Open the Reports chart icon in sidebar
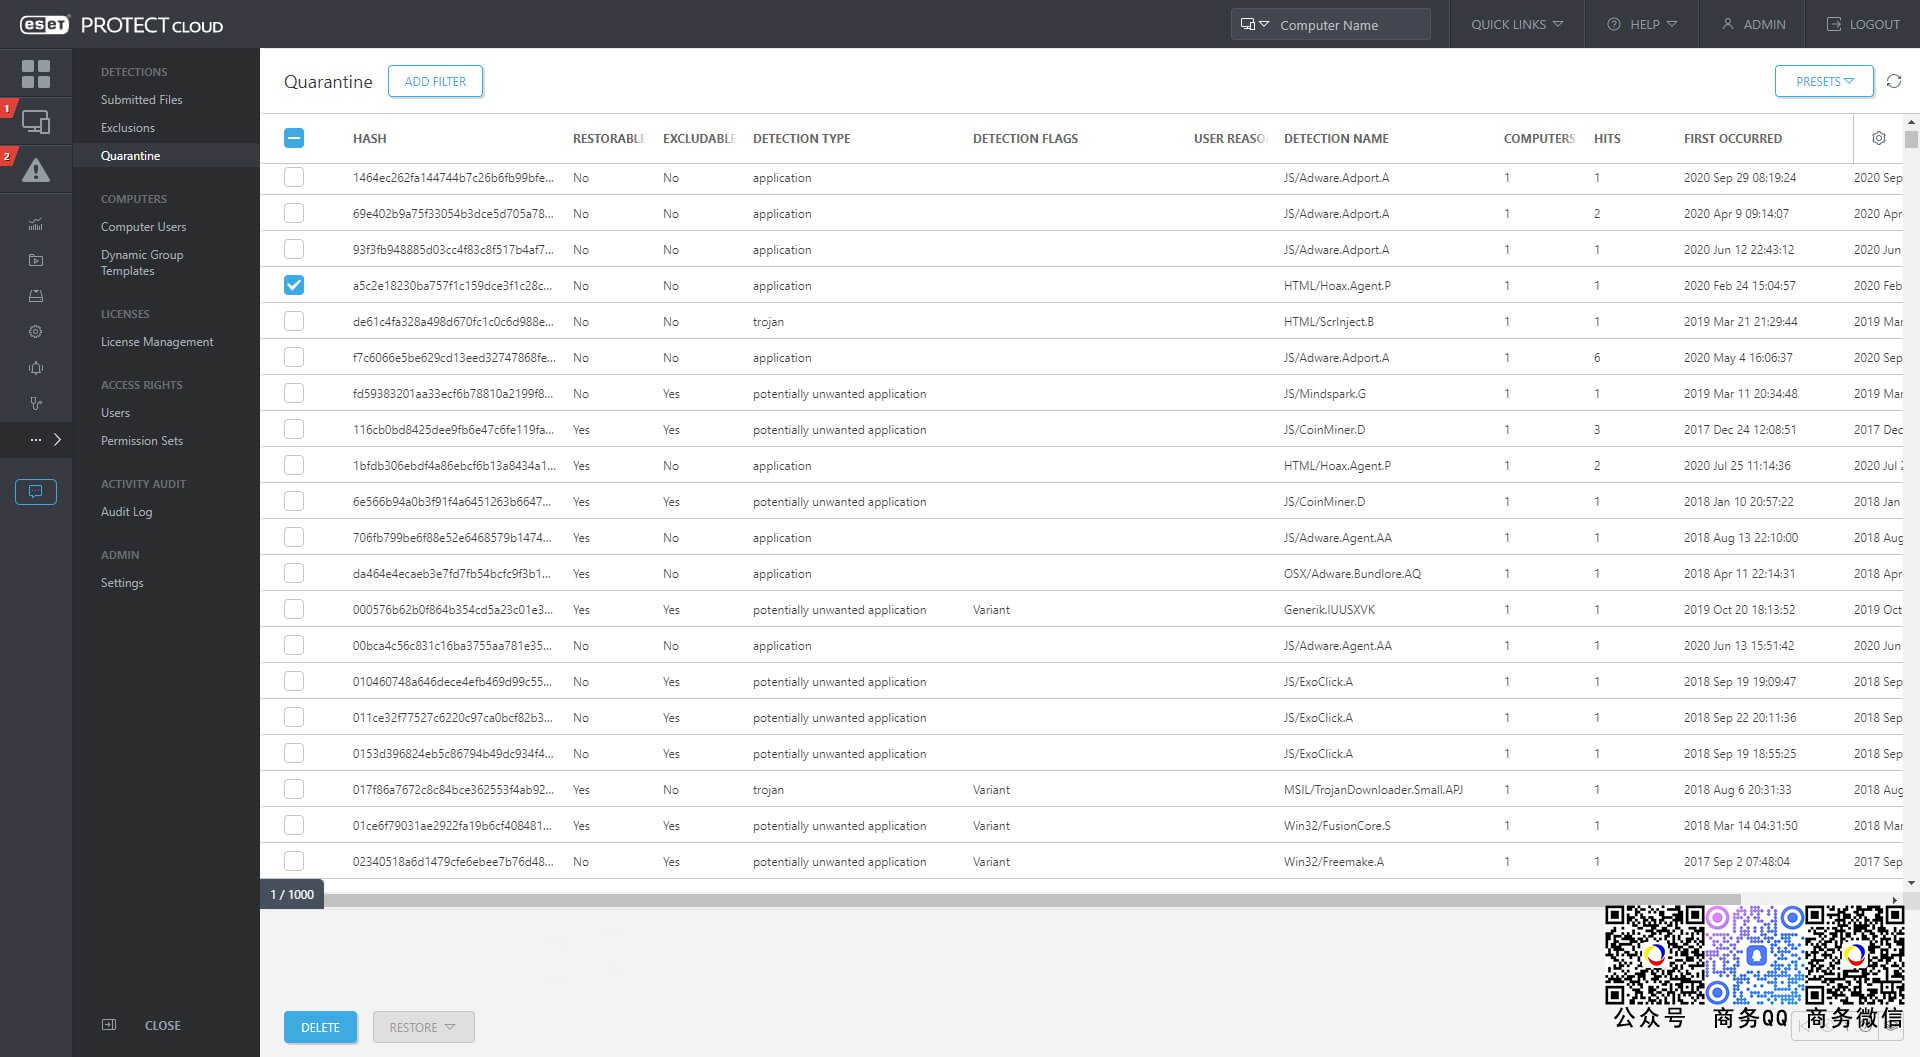 coord(36,224)
